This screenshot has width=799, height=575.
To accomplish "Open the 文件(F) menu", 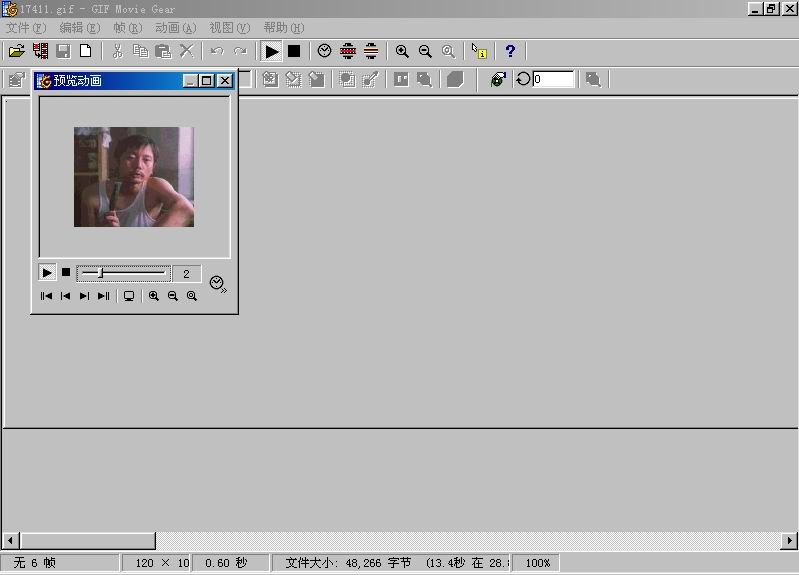I will pyautogui.click(x=25, y=28).
